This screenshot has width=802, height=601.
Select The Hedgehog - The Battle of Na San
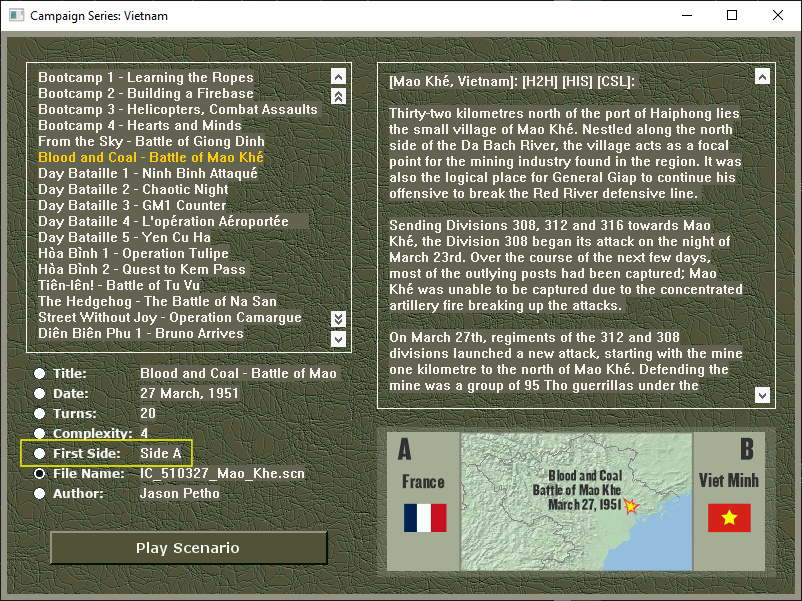click(x=157, y=301)
